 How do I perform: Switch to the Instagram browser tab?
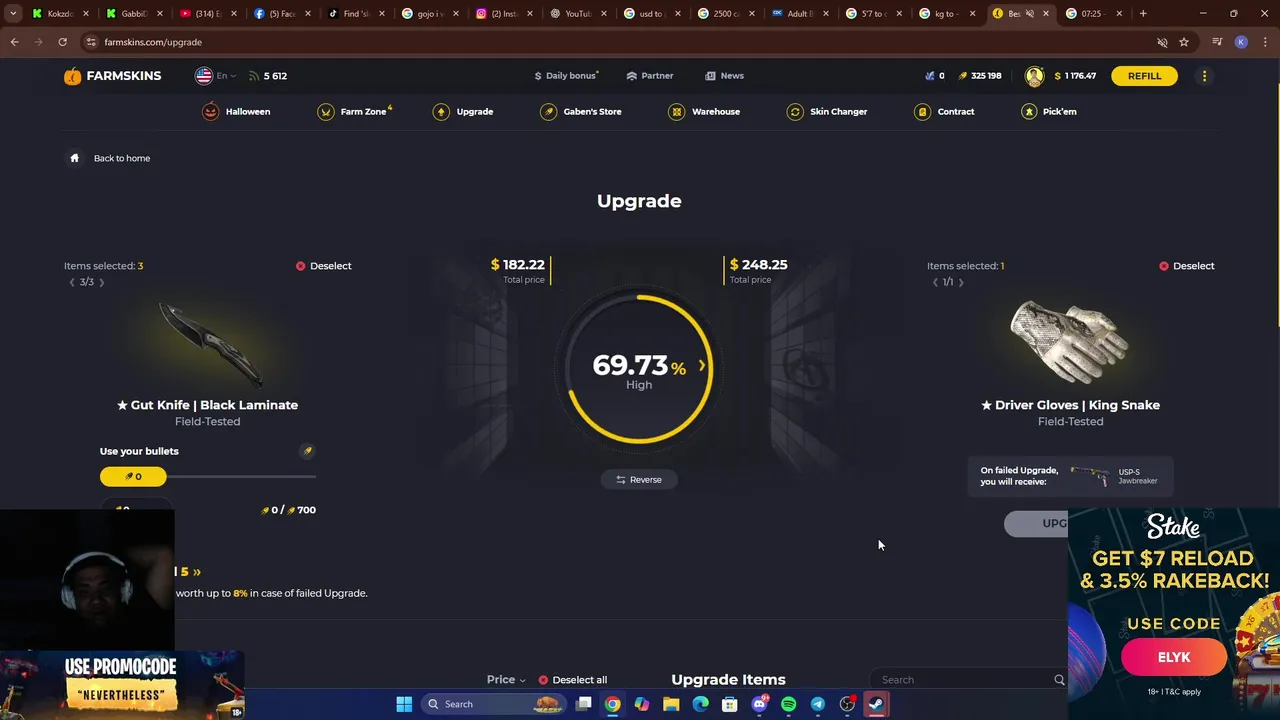tap(504, 14)
